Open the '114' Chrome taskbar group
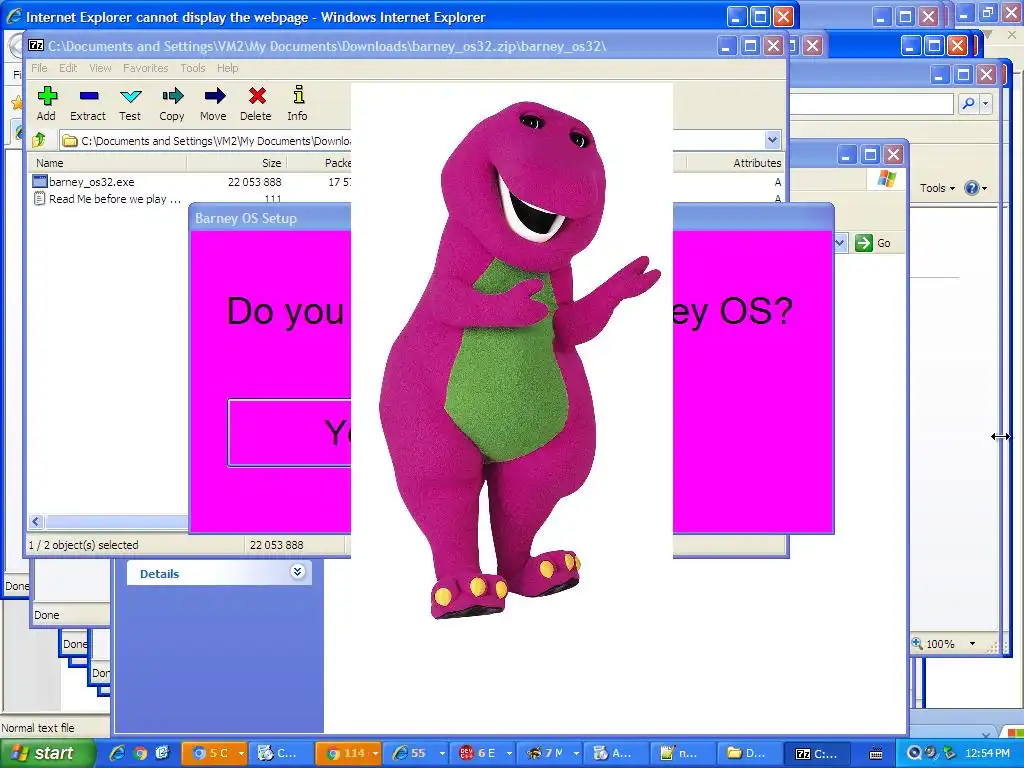The image size is (1024, 768). coord(348,753)
